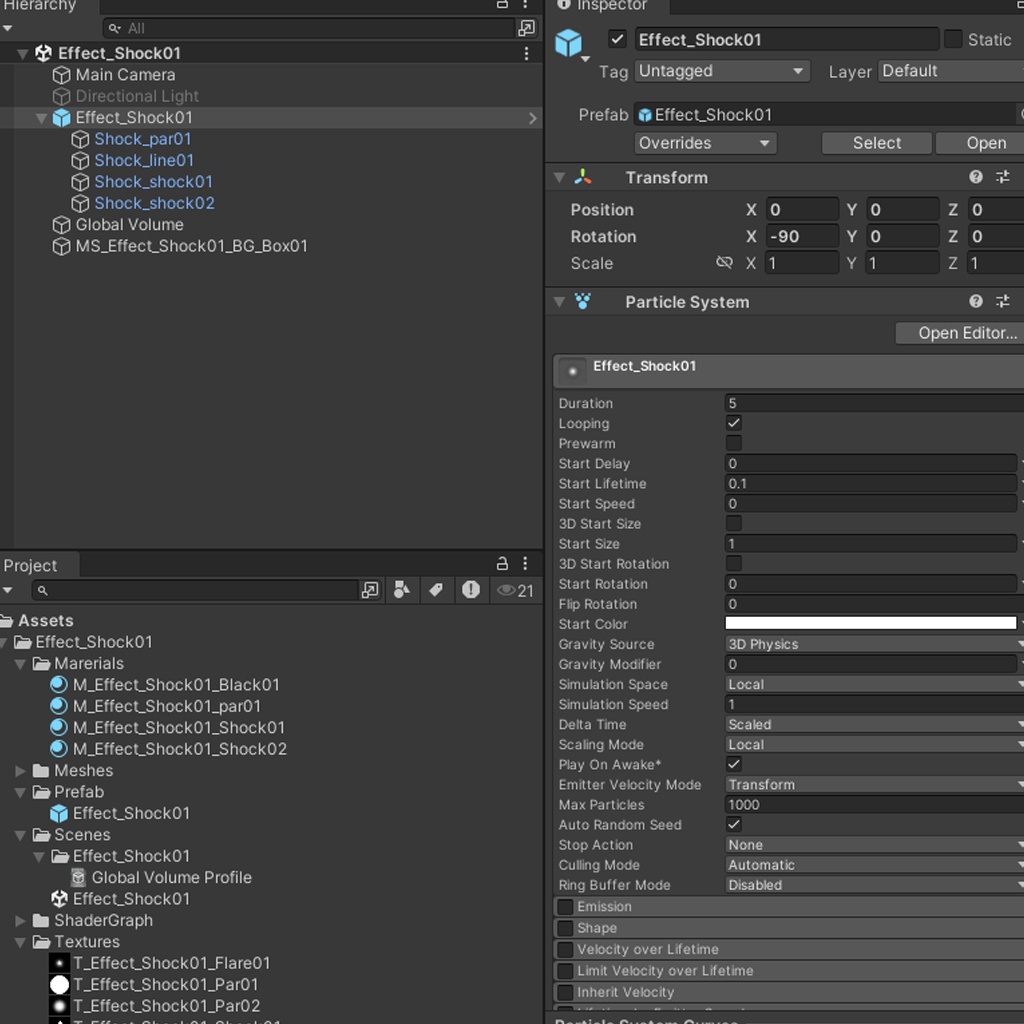Open the Start Color swatch
This screenshot has width=1024, height=1024.
870,622
